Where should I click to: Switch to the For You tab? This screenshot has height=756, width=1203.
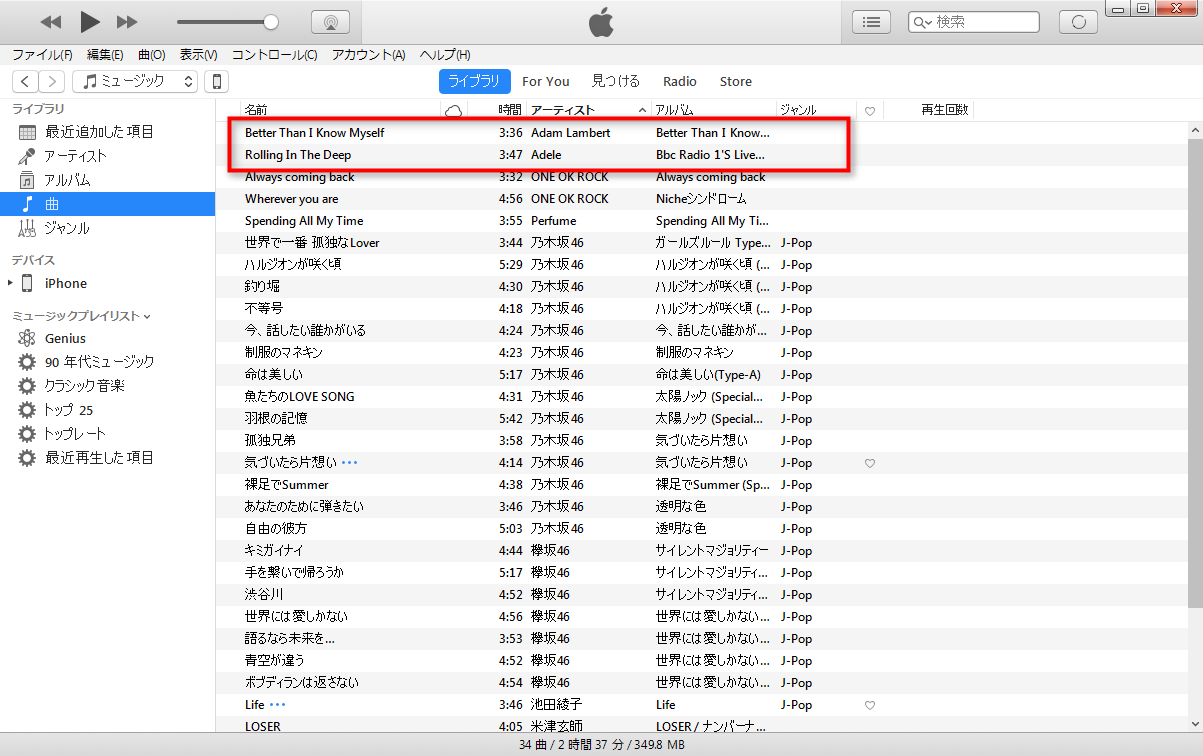pos(546,82)
